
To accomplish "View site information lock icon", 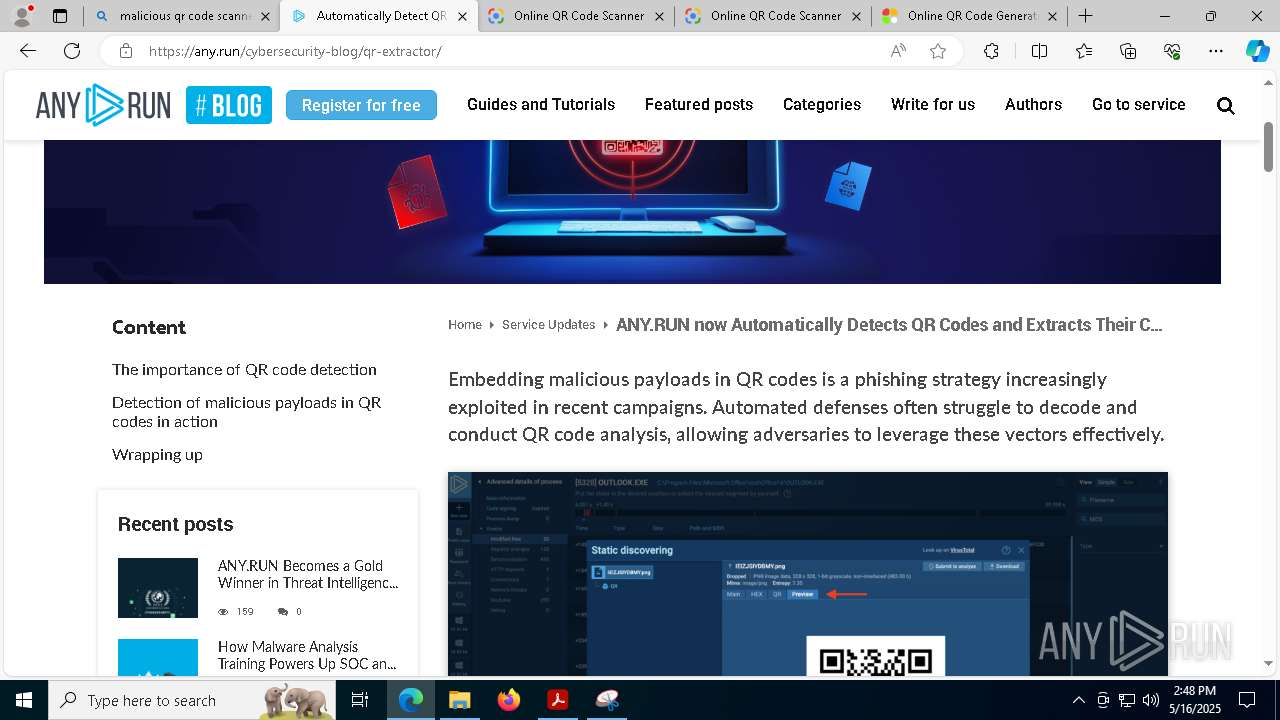I will pos(125,51).
